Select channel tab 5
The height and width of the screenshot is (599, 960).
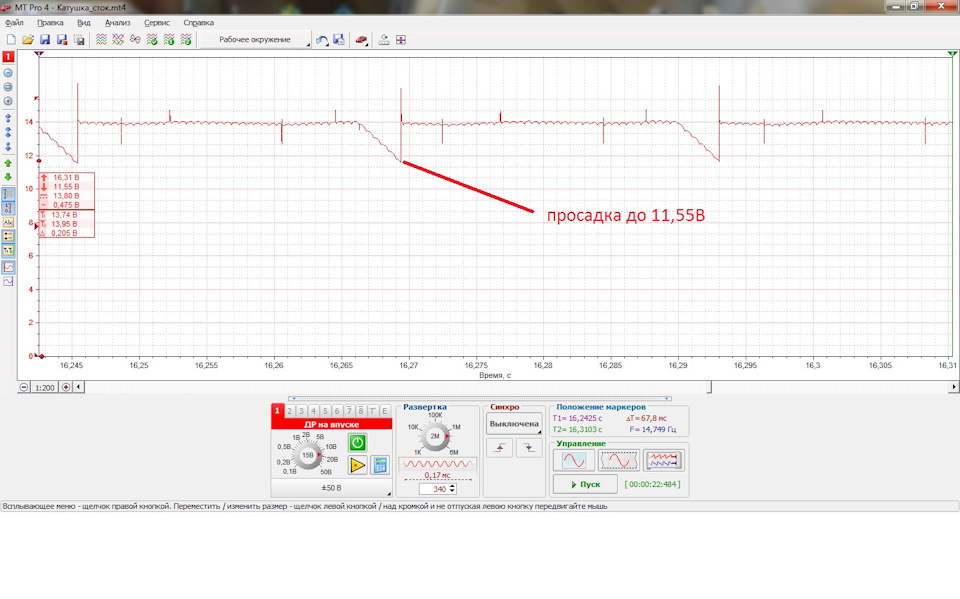(x=325, y=411)
